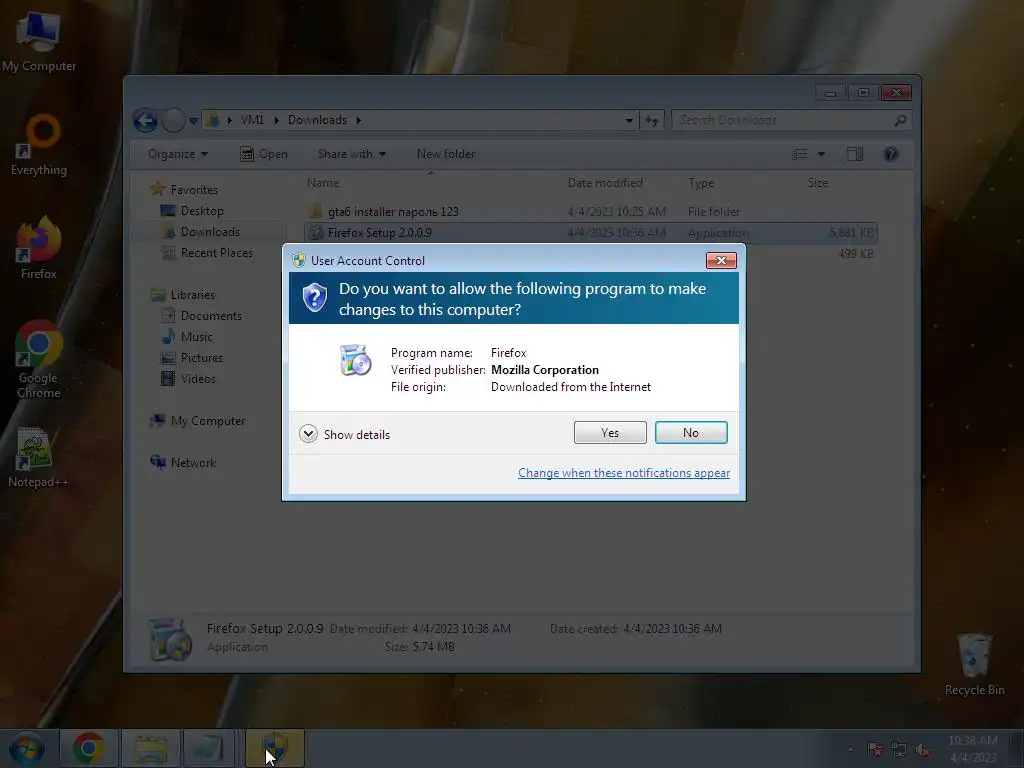Click the taskbar clock showing 10:38 AM
The width and height of the screenshot is (1024, 768).
click(973, 748)
